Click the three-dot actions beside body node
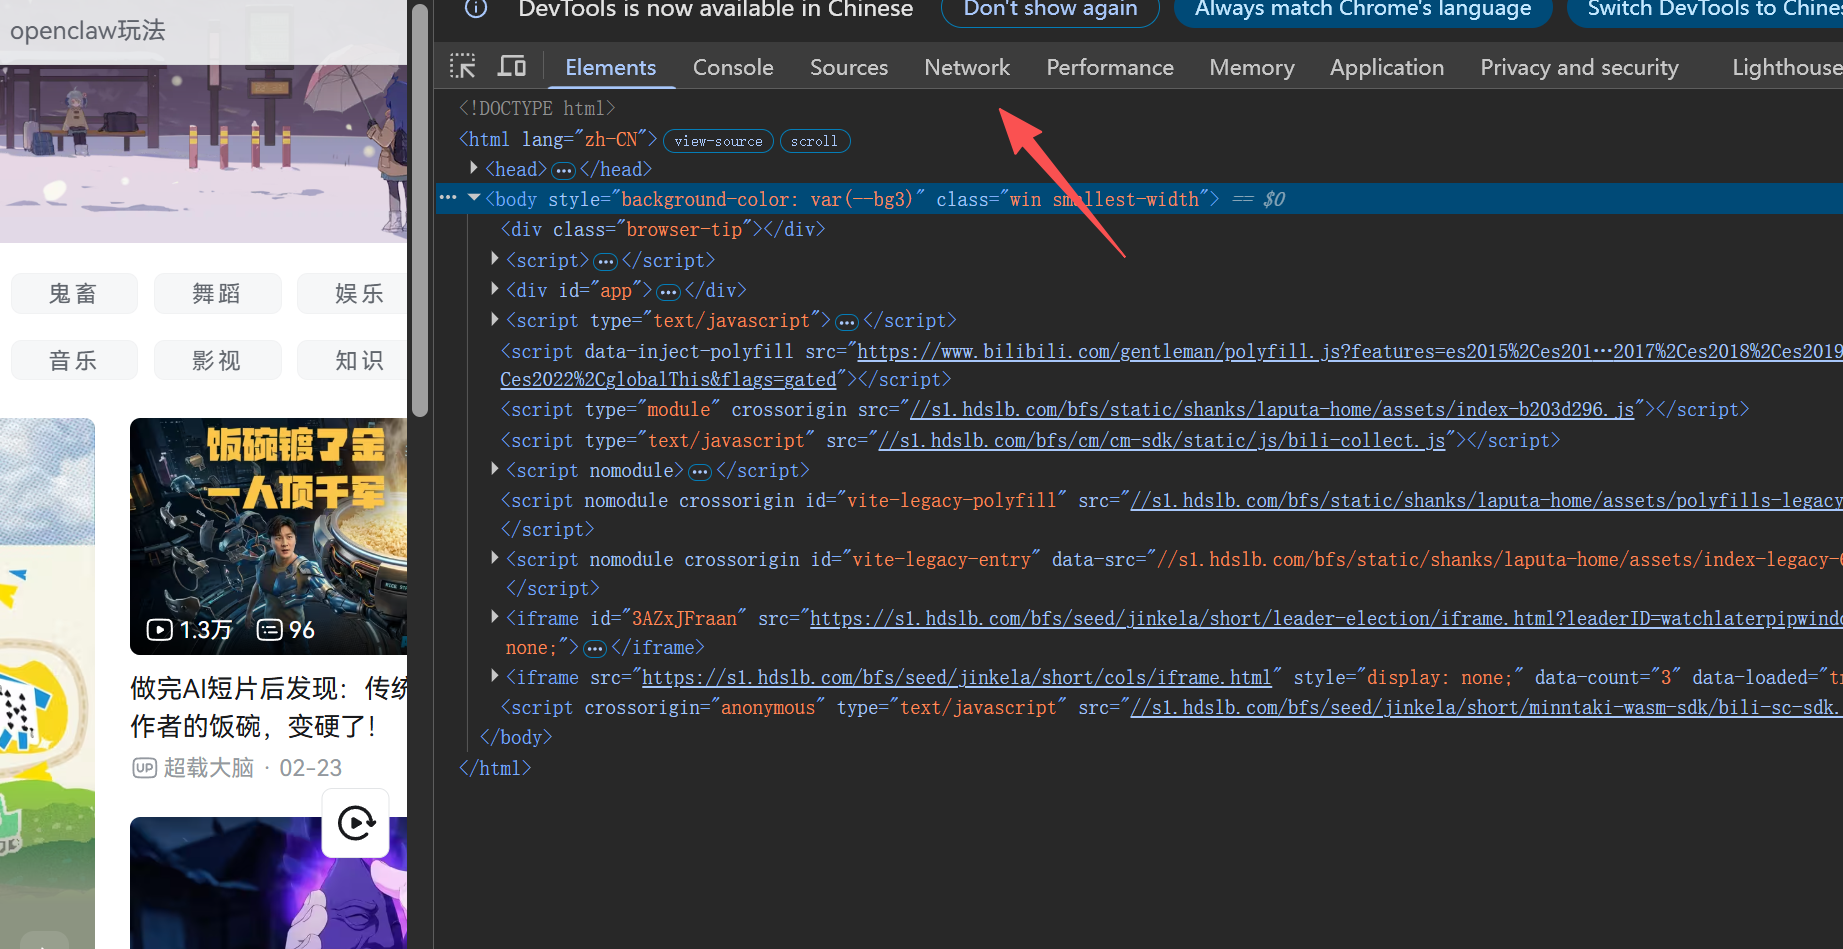 (x=448, y=198)
